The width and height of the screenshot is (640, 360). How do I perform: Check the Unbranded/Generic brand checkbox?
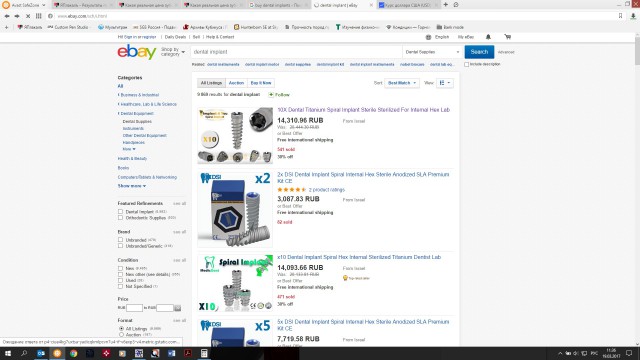(120, 246)
